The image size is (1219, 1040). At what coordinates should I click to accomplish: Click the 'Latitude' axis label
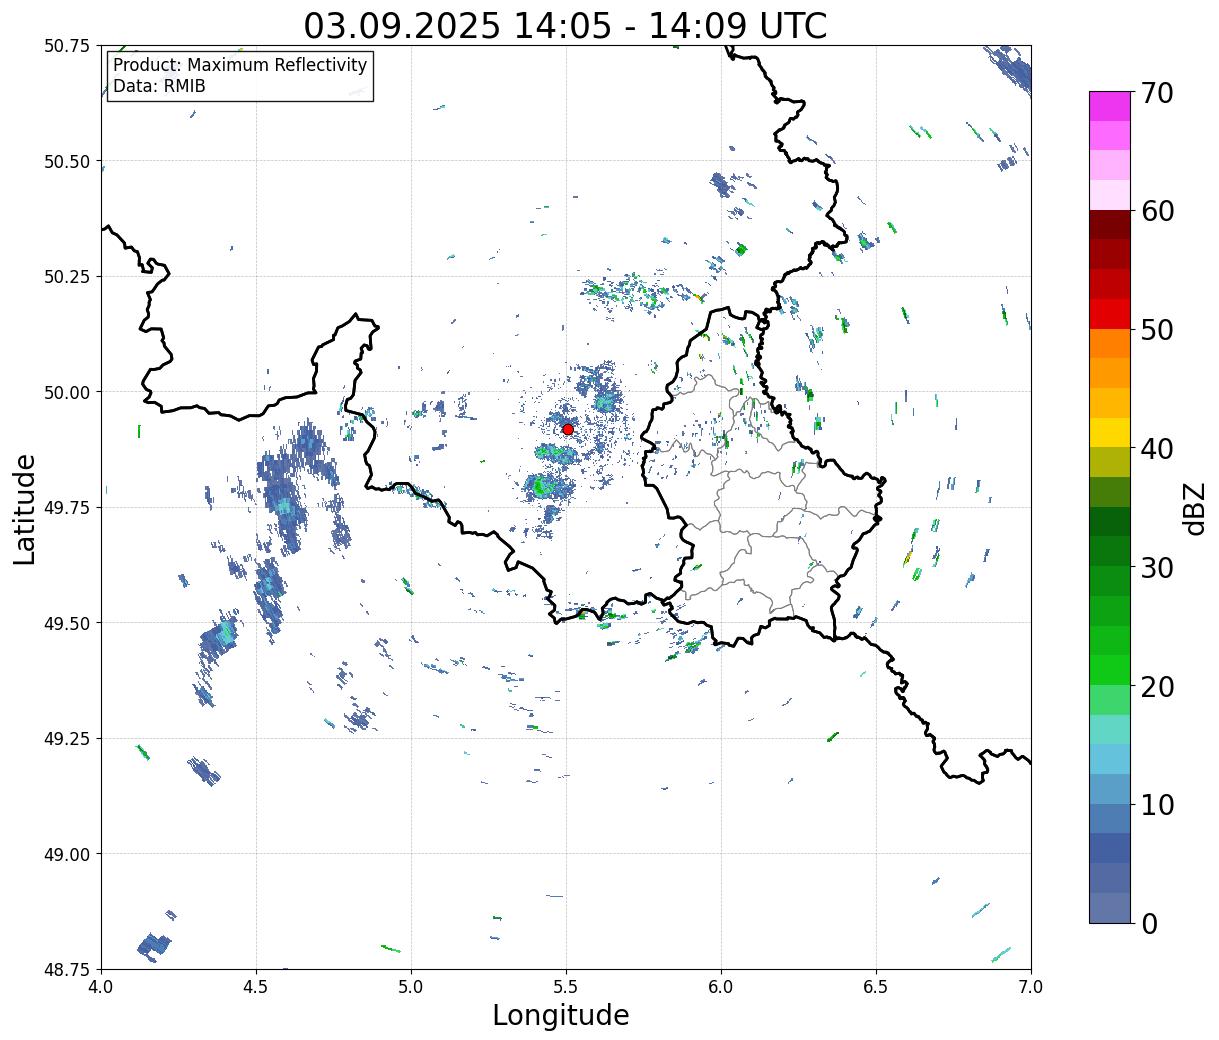pyautogui.click(x=25, y=509)
